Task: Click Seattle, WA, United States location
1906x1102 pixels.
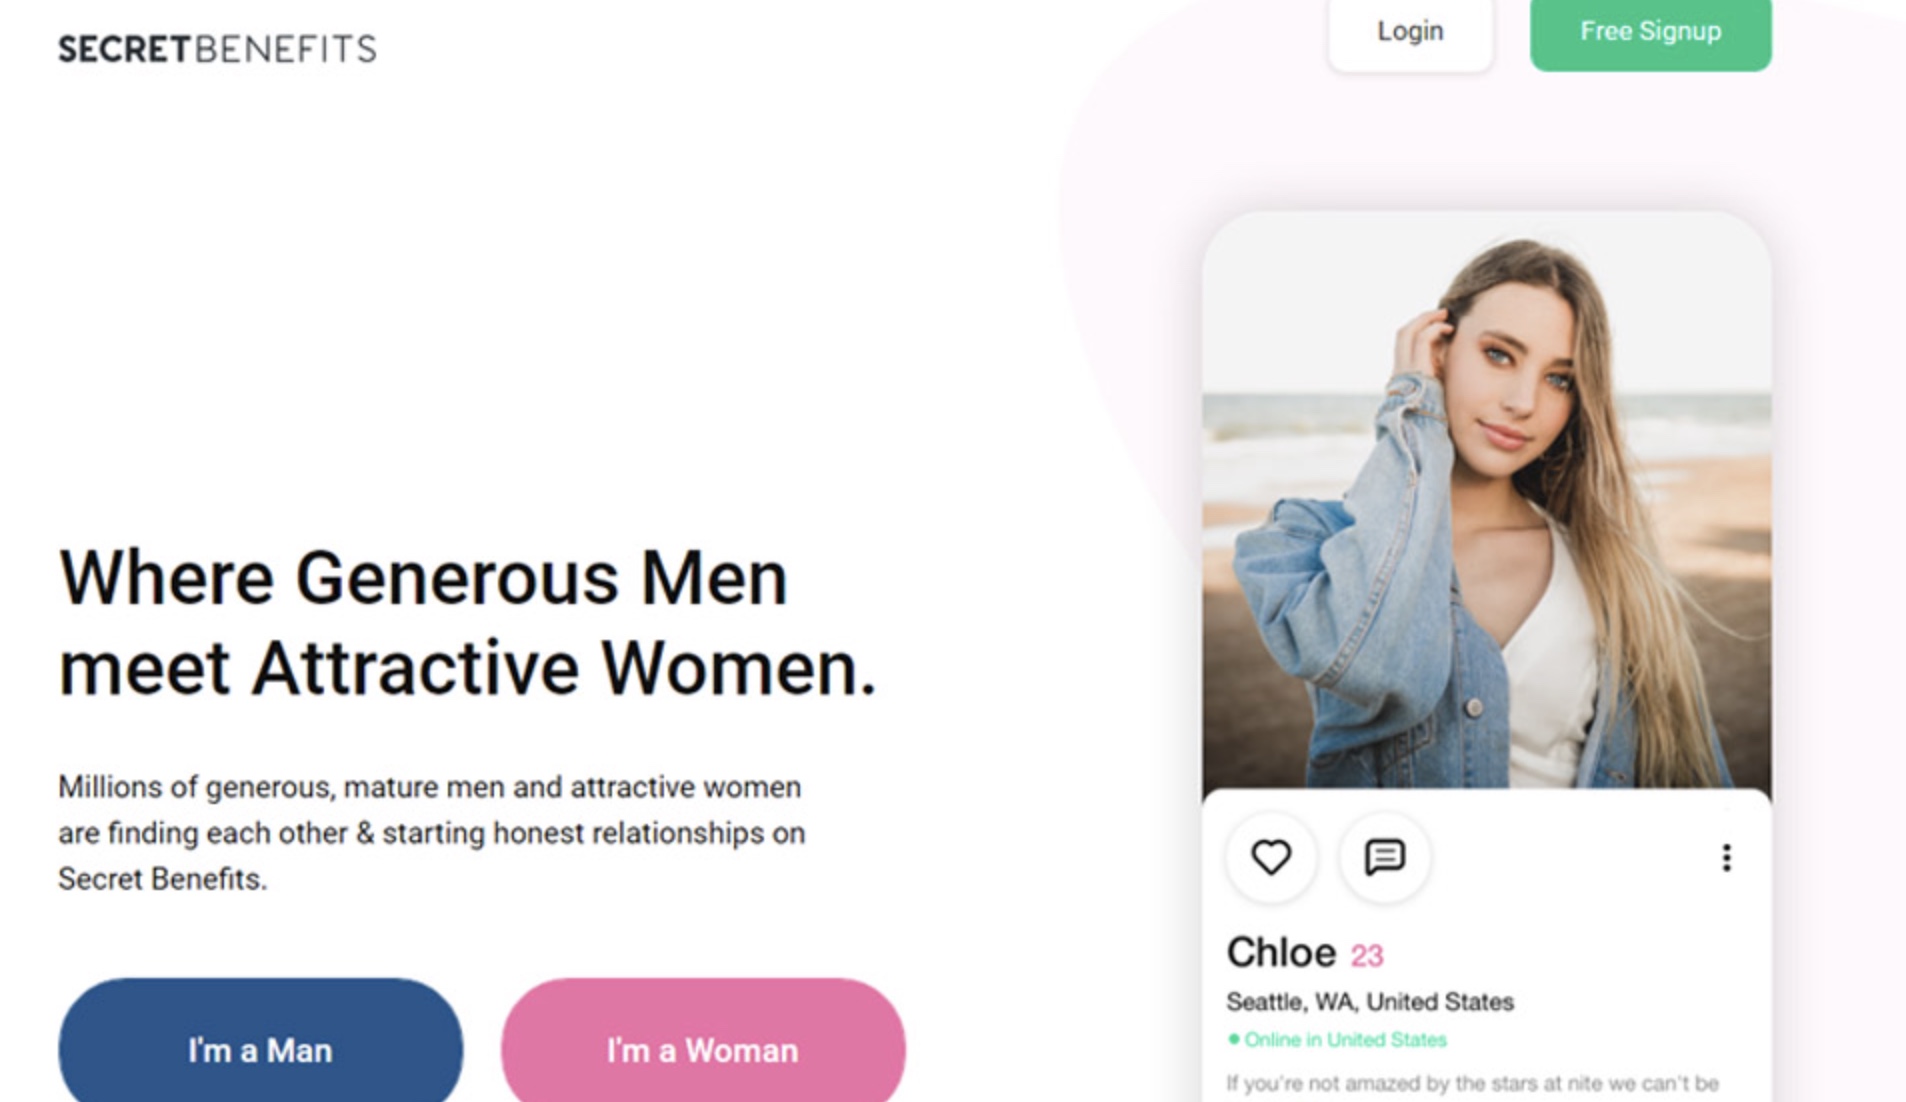Action: 1370,1002
